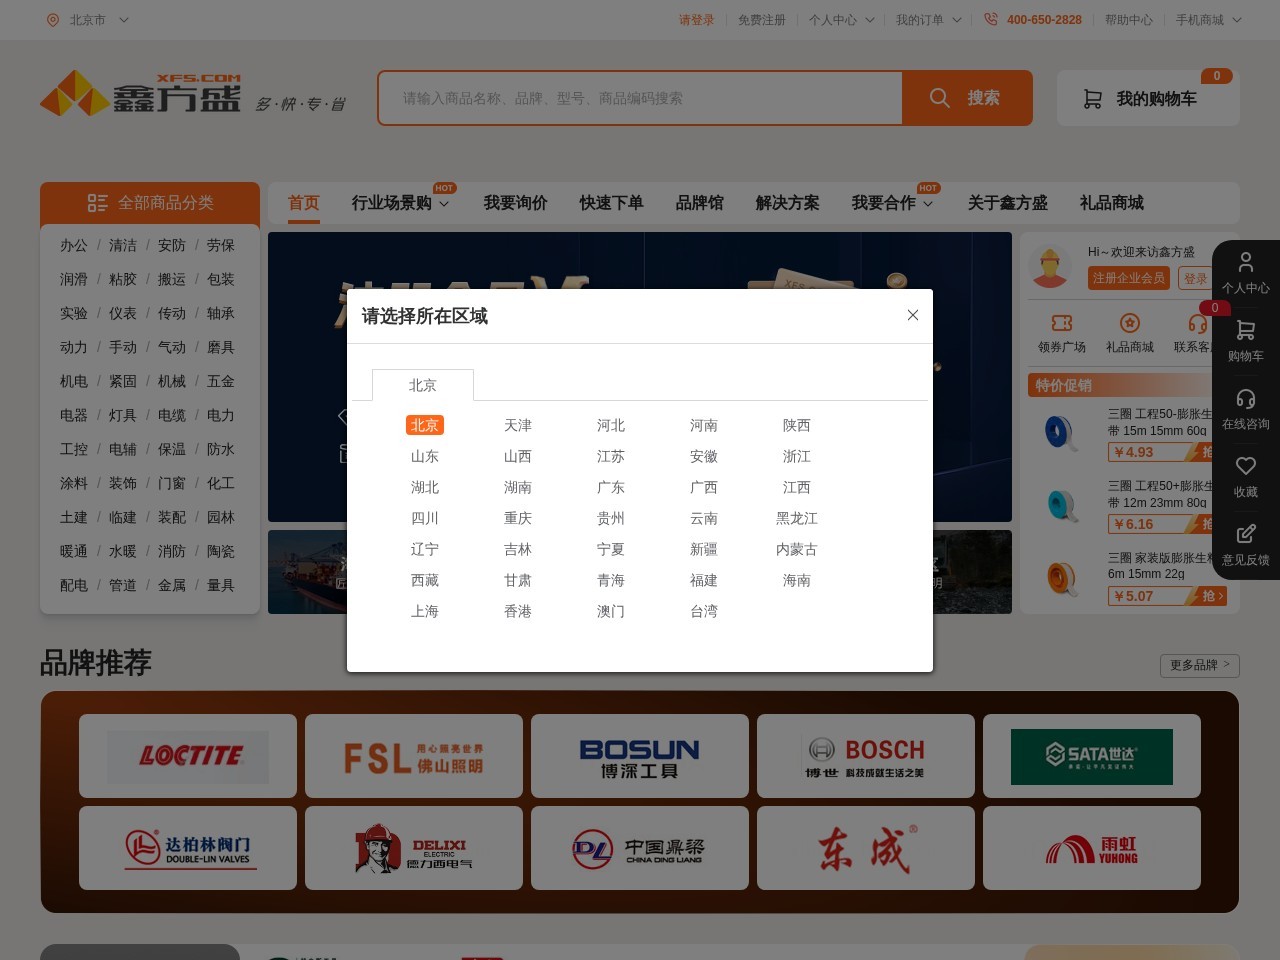The height and width of the screenshot is (960, 1280).
Task: Open the DELIXI brand logo
Action: [x=414, y=848]
